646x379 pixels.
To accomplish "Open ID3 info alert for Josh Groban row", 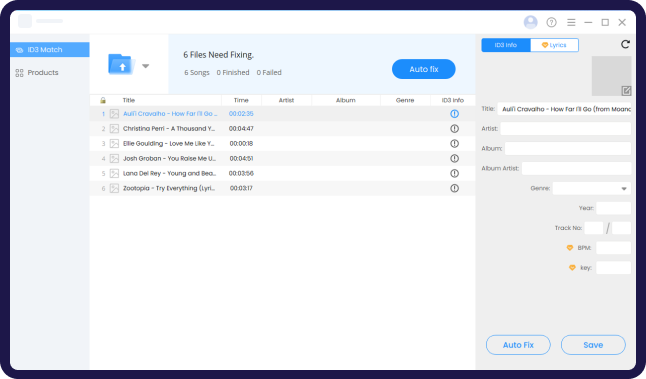I will (454, 158).
